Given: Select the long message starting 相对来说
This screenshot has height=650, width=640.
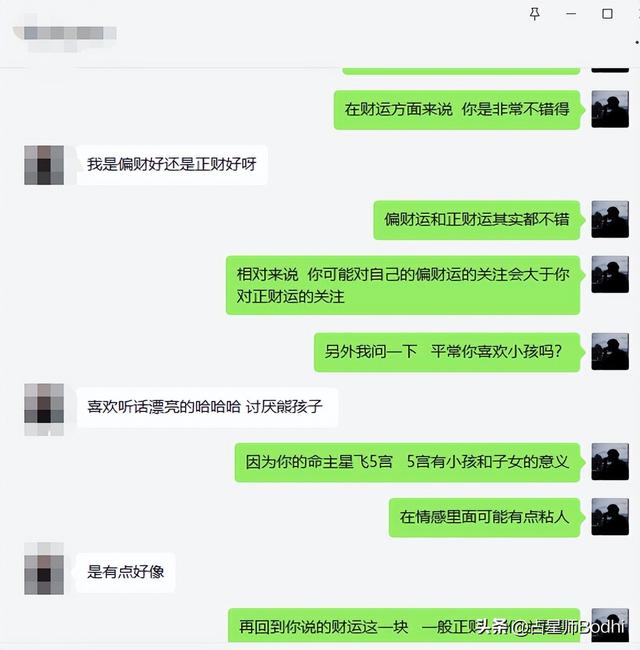Looking at the screenshot, I should pos(403,285).
